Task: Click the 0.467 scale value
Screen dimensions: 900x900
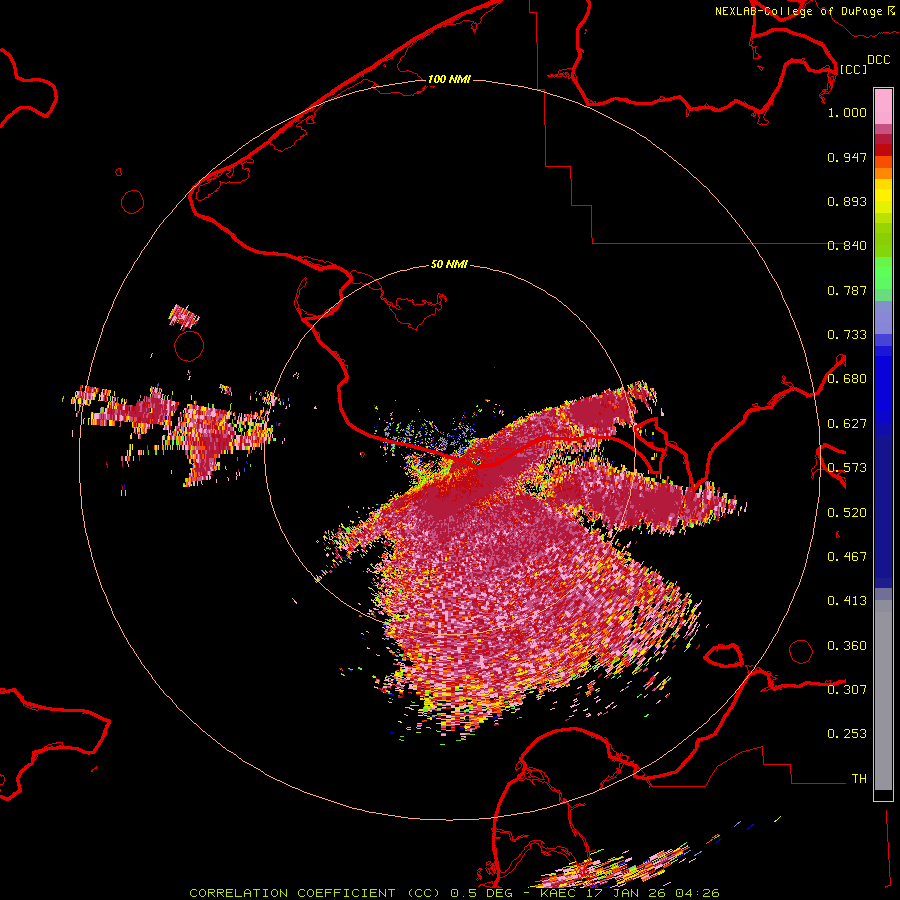Action: point(847,557)
